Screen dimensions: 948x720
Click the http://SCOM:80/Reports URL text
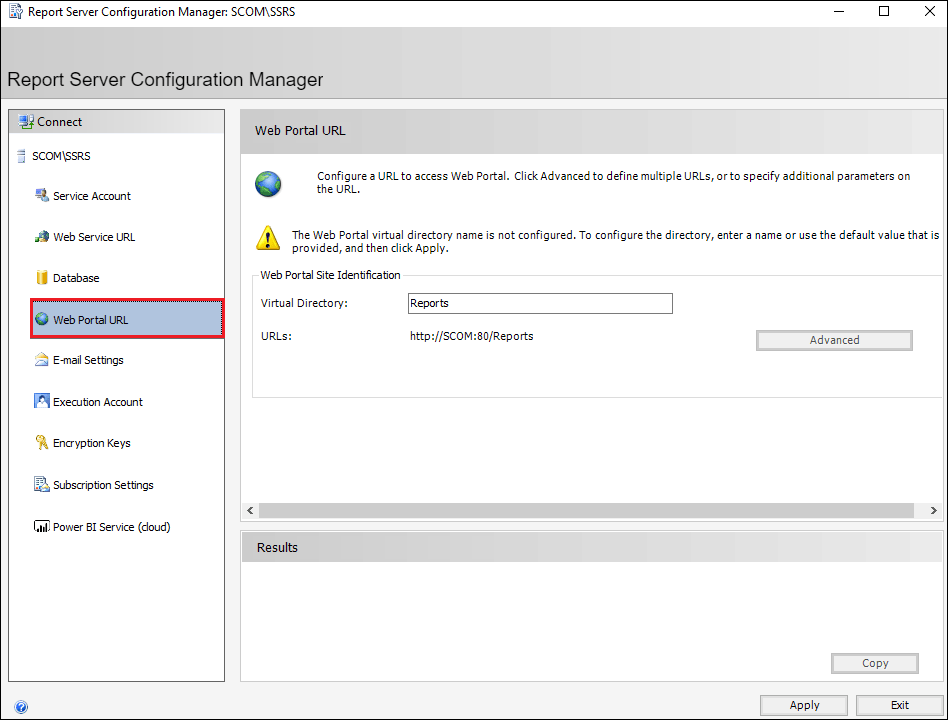472,336
